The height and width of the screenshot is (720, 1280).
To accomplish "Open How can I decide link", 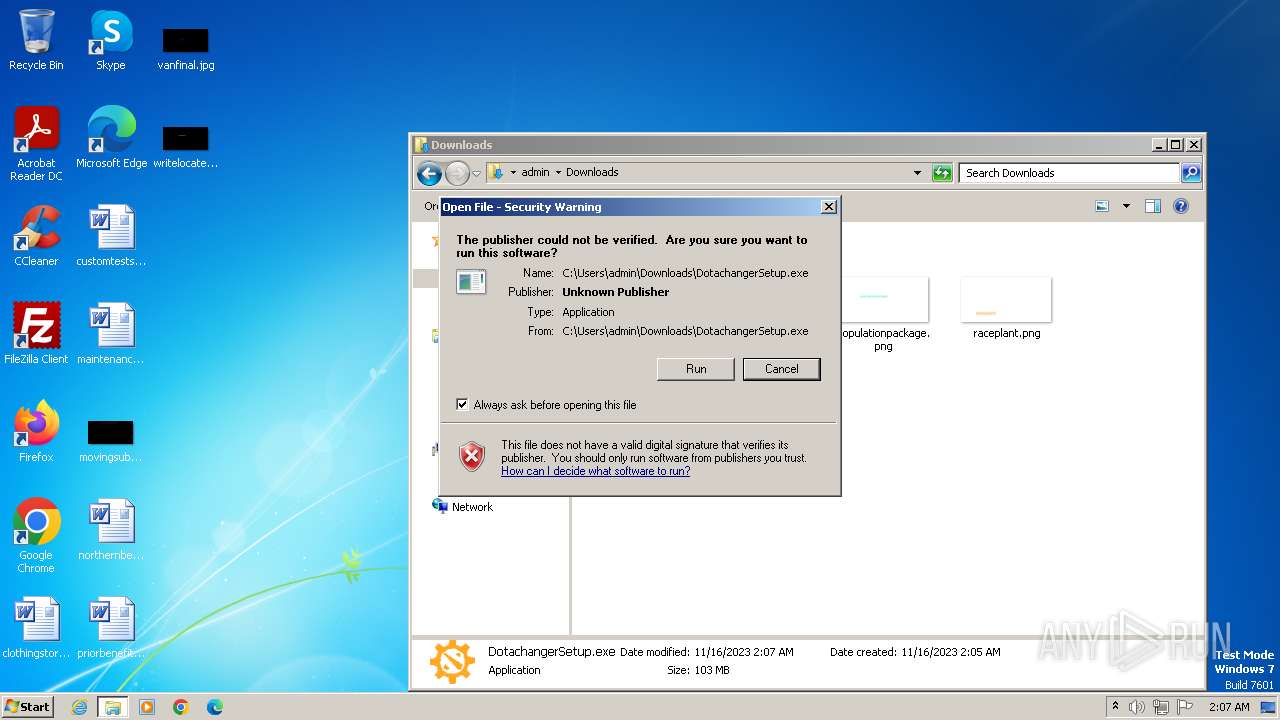I will click(595, 471).
